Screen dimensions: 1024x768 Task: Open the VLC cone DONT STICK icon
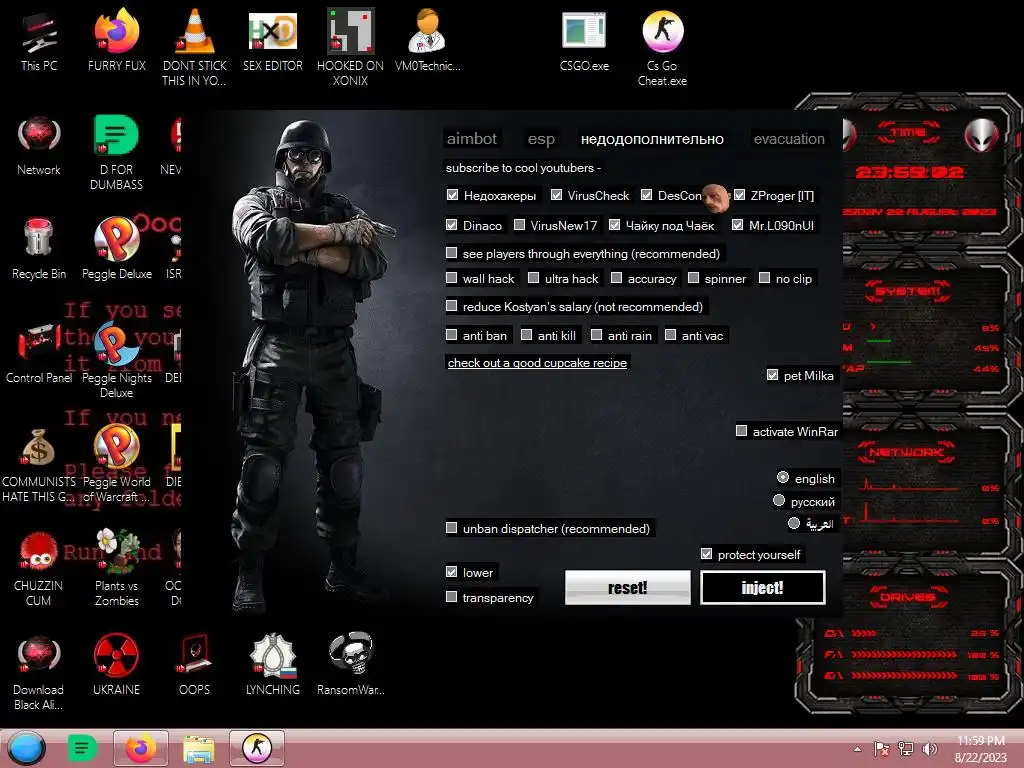coord(194,47)
